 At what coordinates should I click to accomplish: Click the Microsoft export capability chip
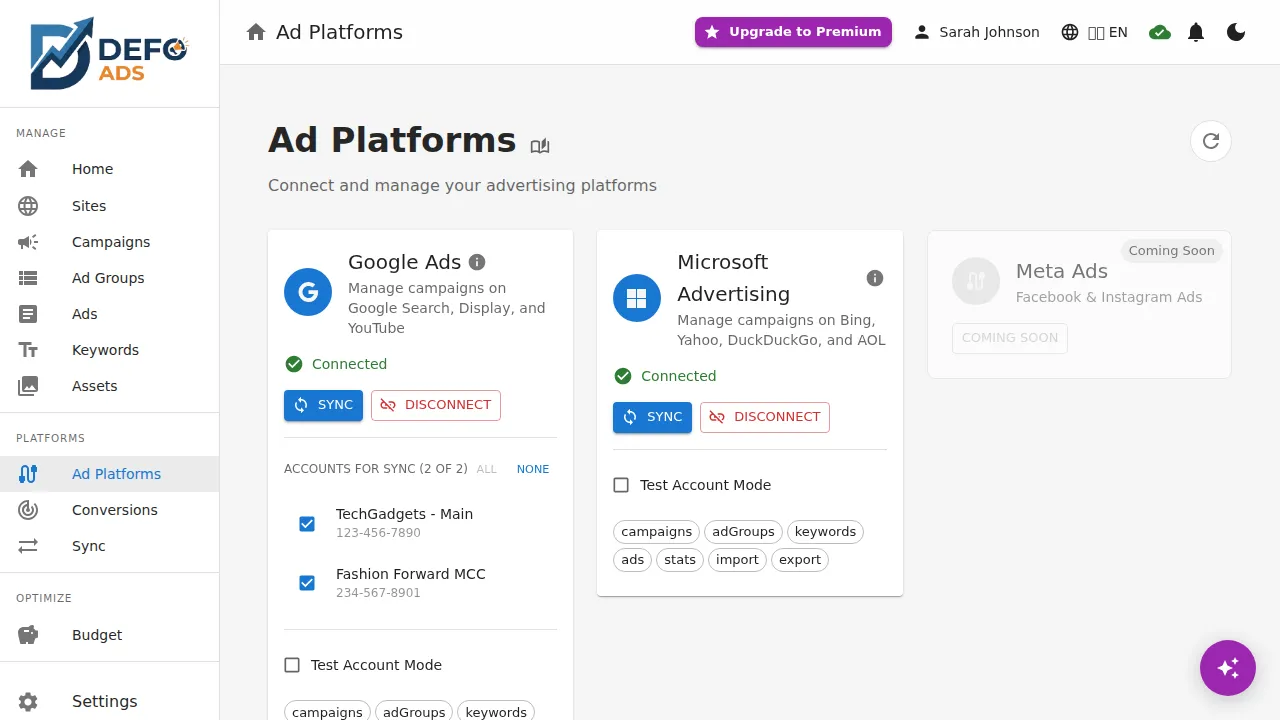pos(800,560)
